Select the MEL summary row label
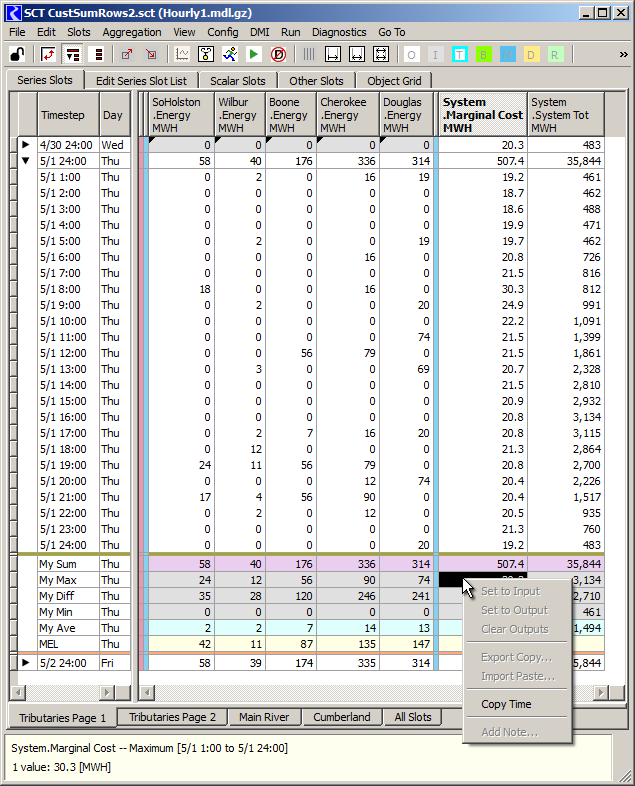The image size is (635, 786). click(x=68, y=644)
